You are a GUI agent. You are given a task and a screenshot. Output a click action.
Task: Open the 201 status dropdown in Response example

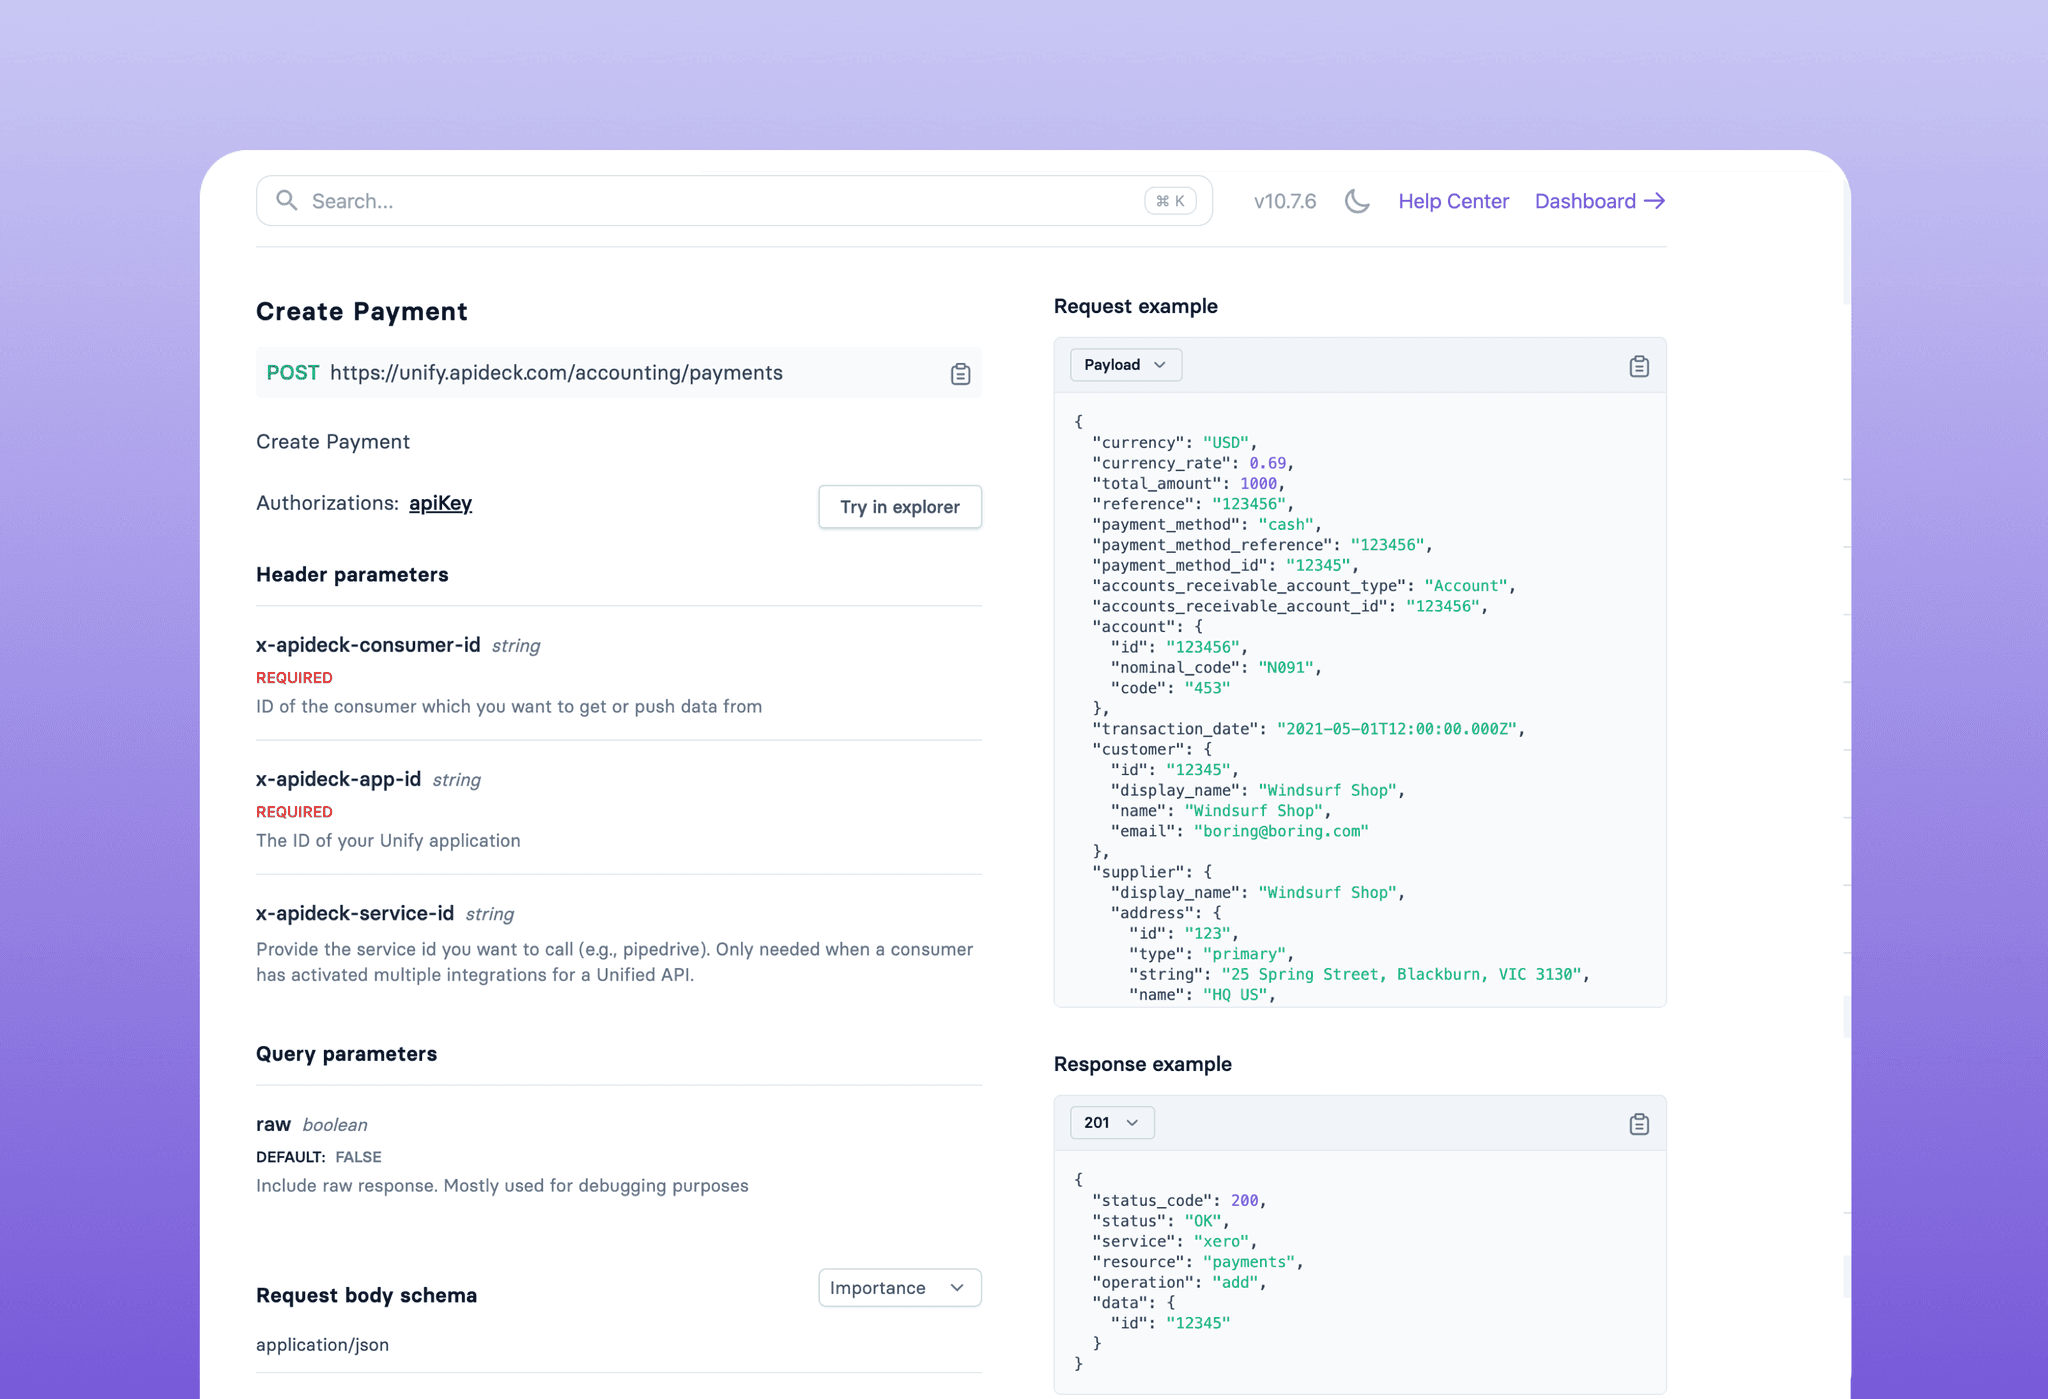click(x=1111, y=1122)
